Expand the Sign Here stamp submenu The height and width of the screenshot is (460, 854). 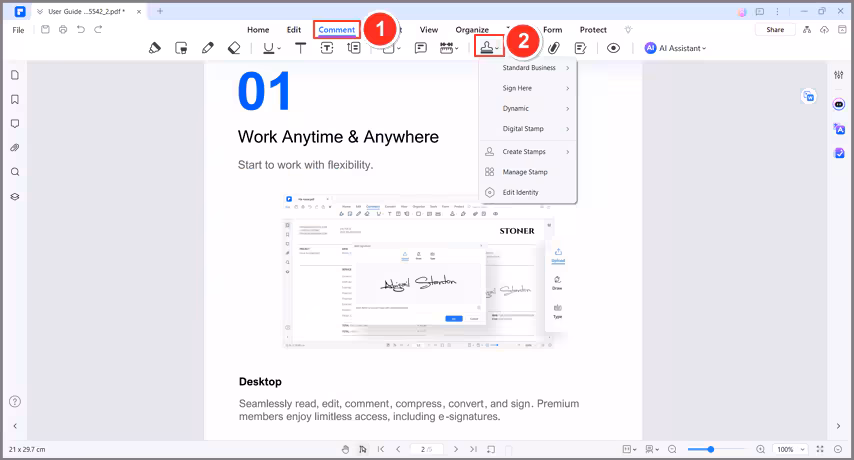[528, 88]
